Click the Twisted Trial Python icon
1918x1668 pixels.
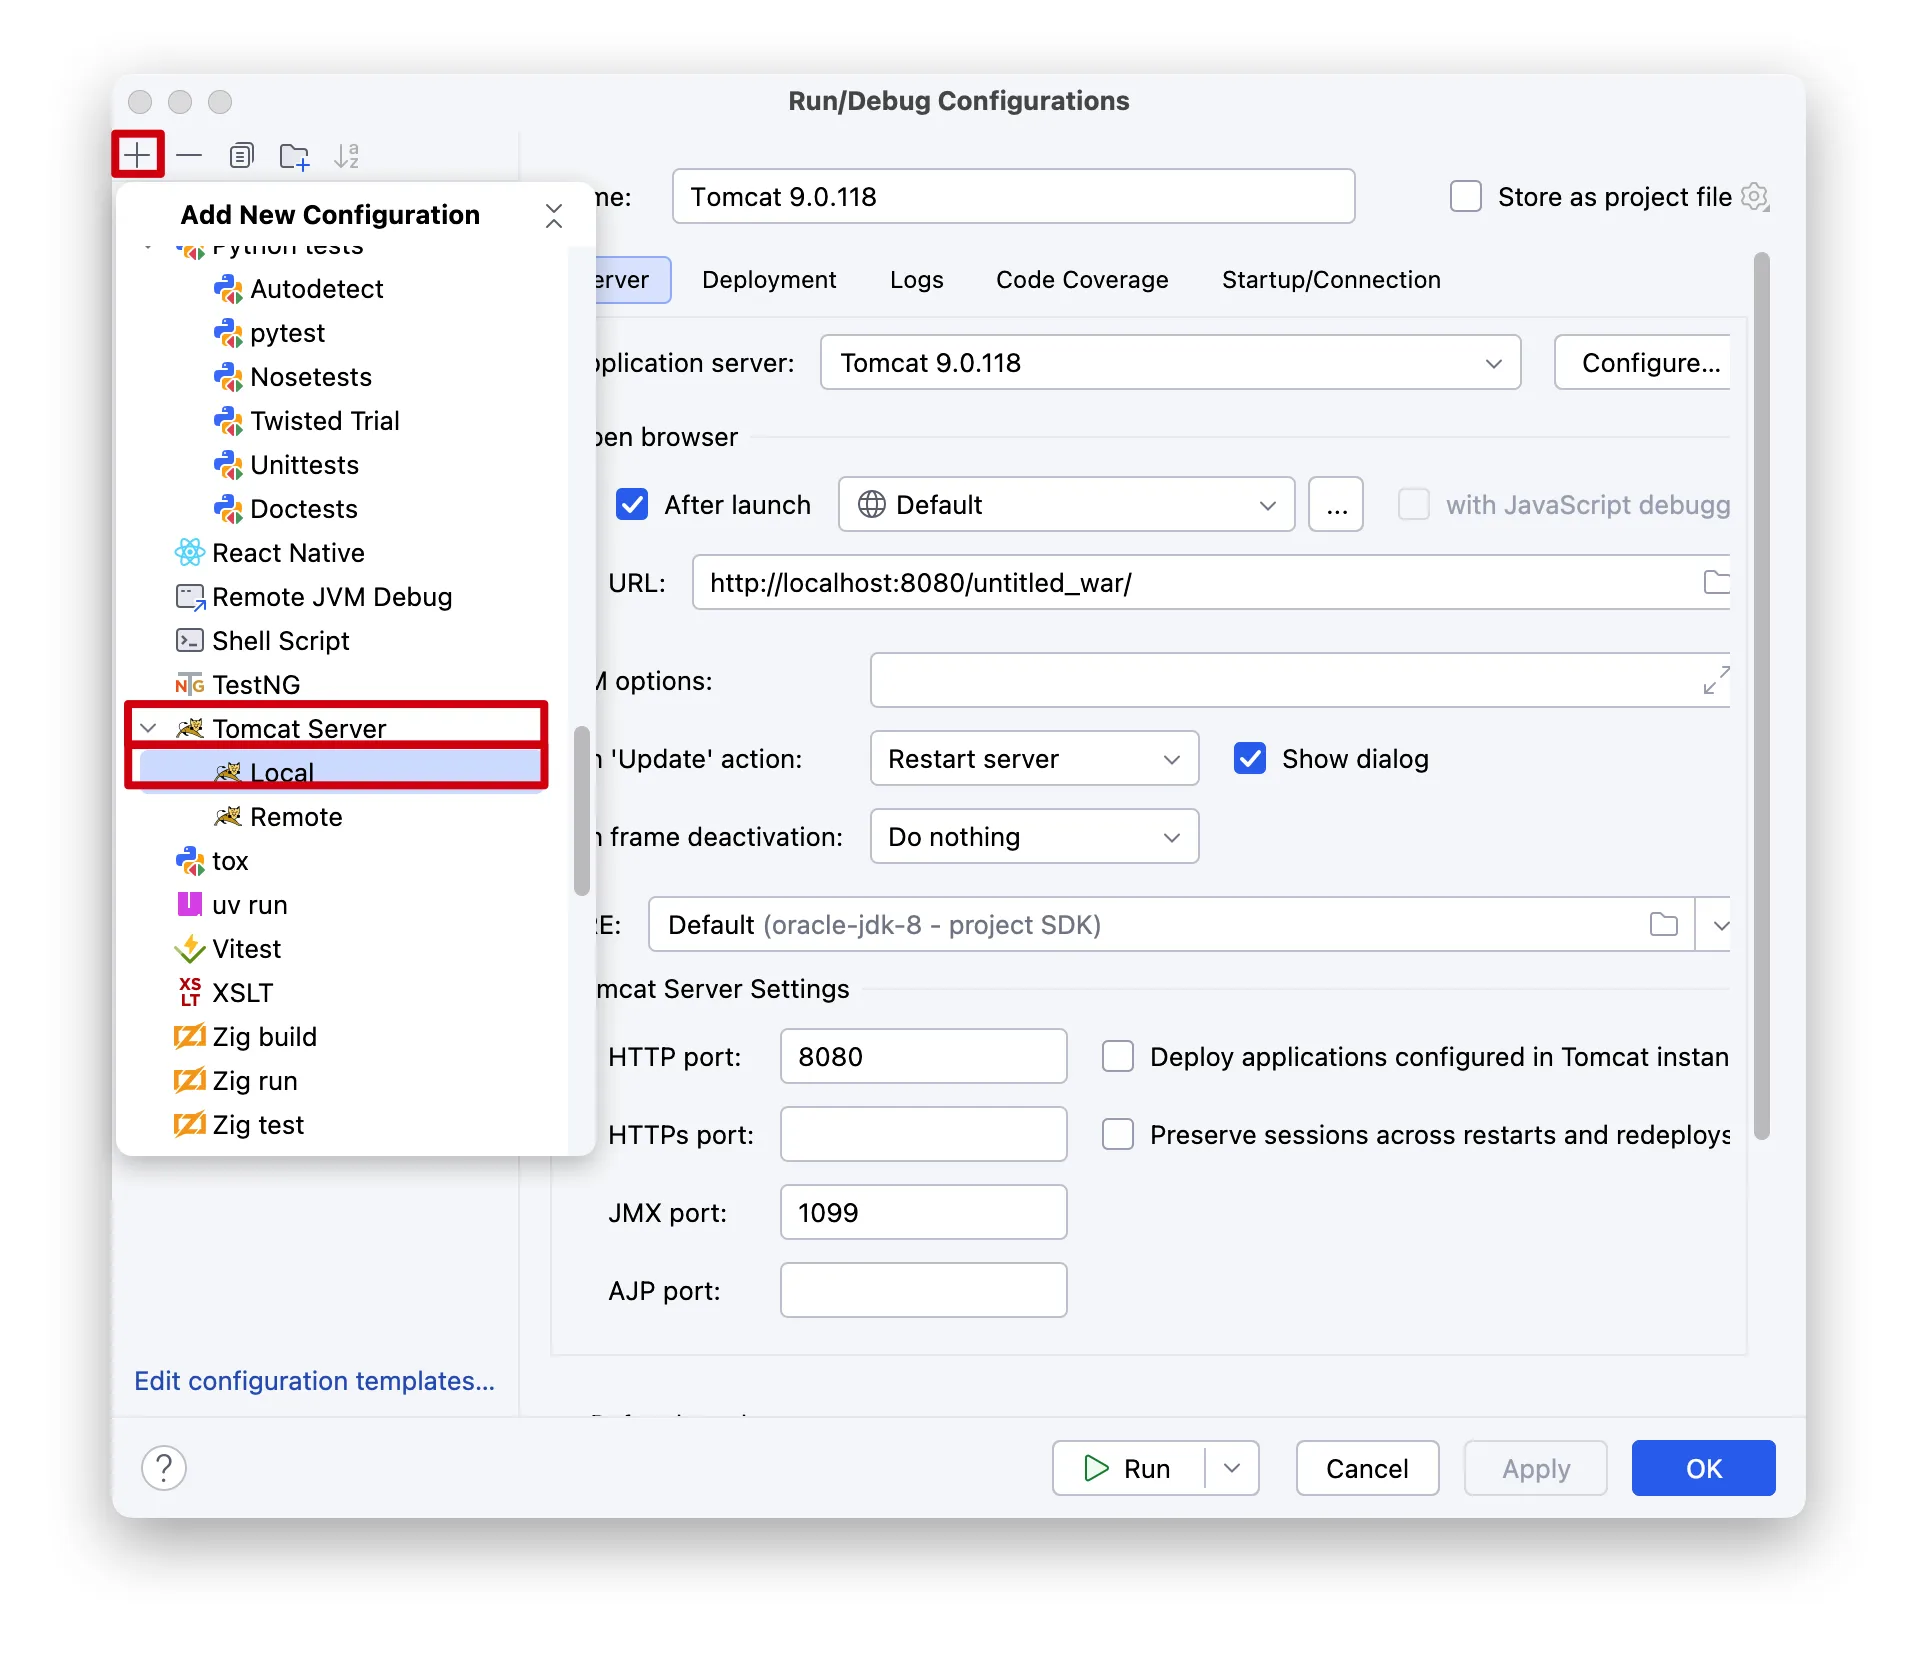click(x=229, y=421)
